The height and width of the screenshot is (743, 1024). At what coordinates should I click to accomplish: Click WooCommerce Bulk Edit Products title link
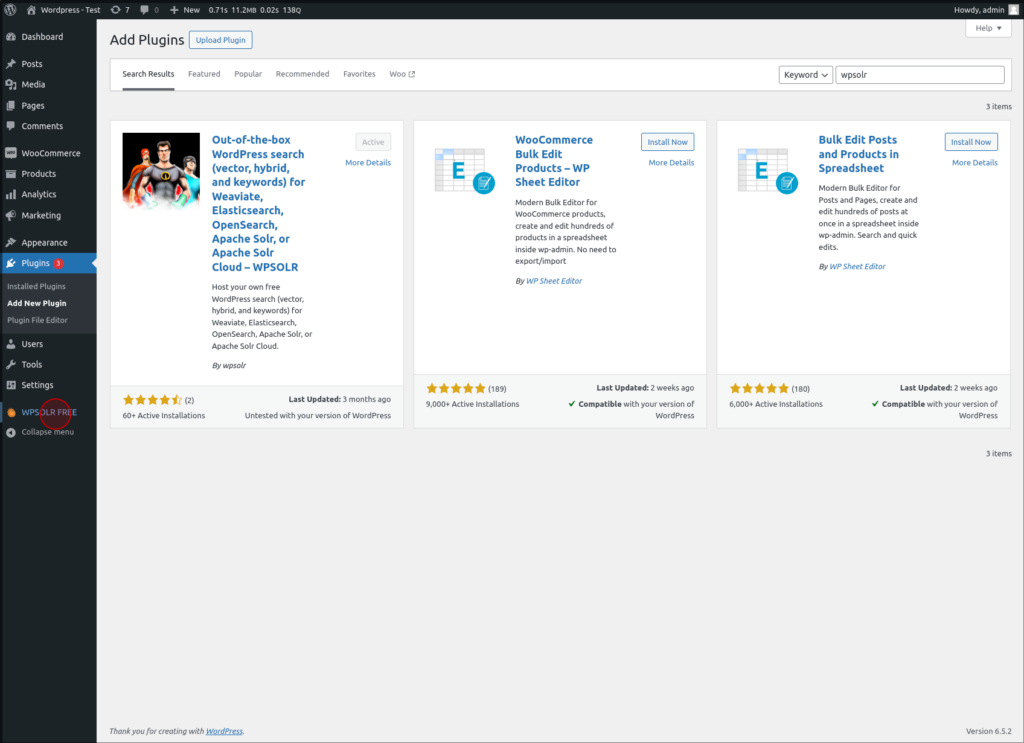click(554, 161)
